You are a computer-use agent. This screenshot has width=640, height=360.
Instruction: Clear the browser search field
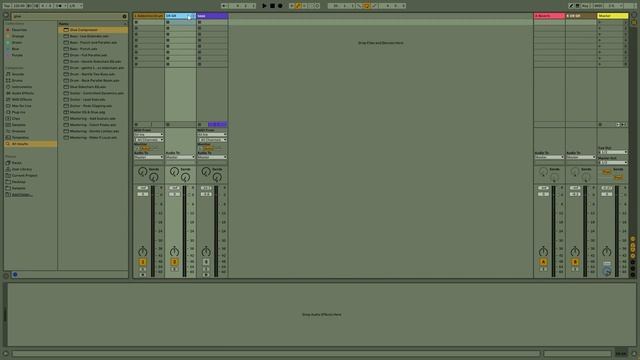(124, 16)
